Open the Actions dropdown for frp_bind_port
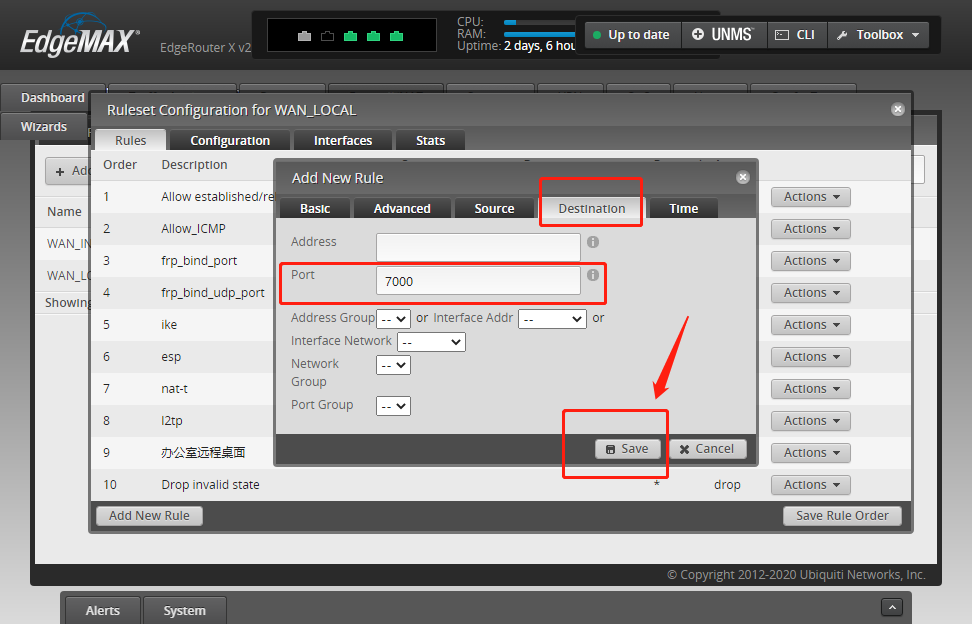This screenshot has width=972, height=624. coord(810,260)
